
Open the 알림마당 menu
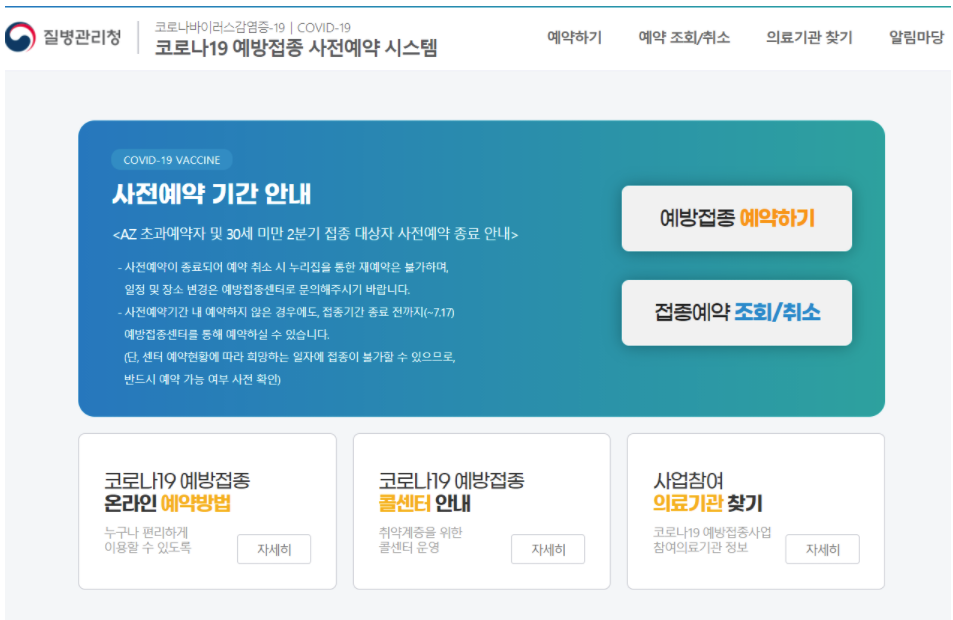(x=917, y=38)
